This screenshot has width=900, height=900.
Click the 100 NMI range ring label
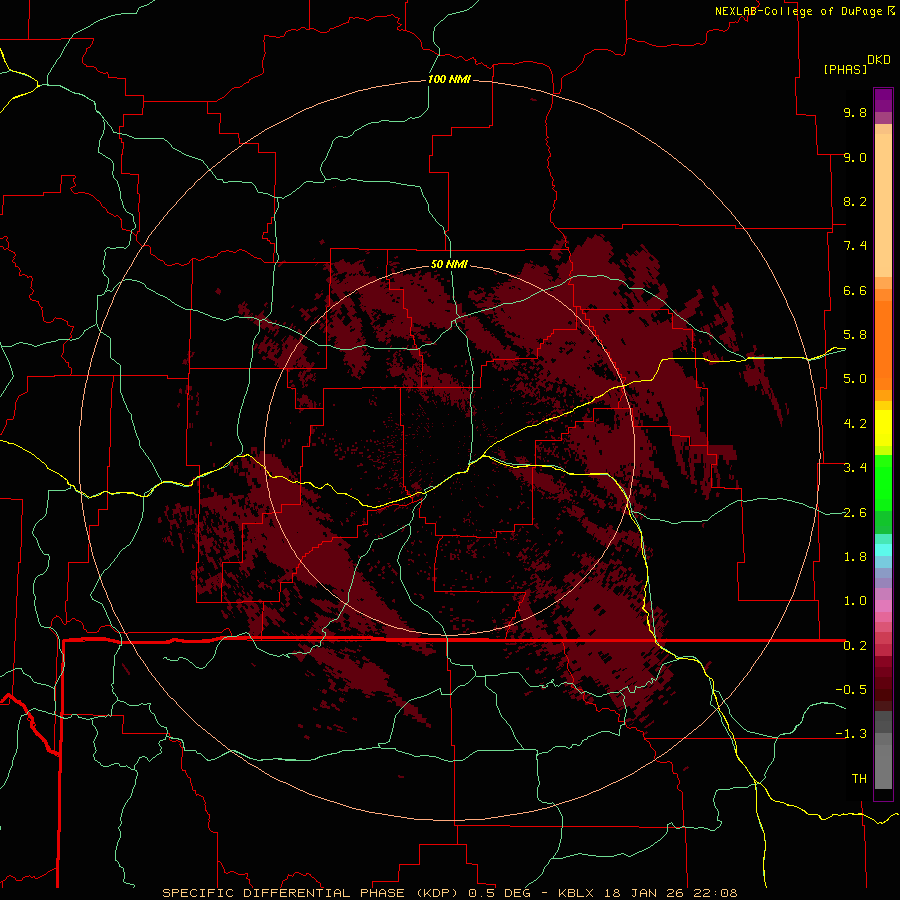click(x=449, y=79)
